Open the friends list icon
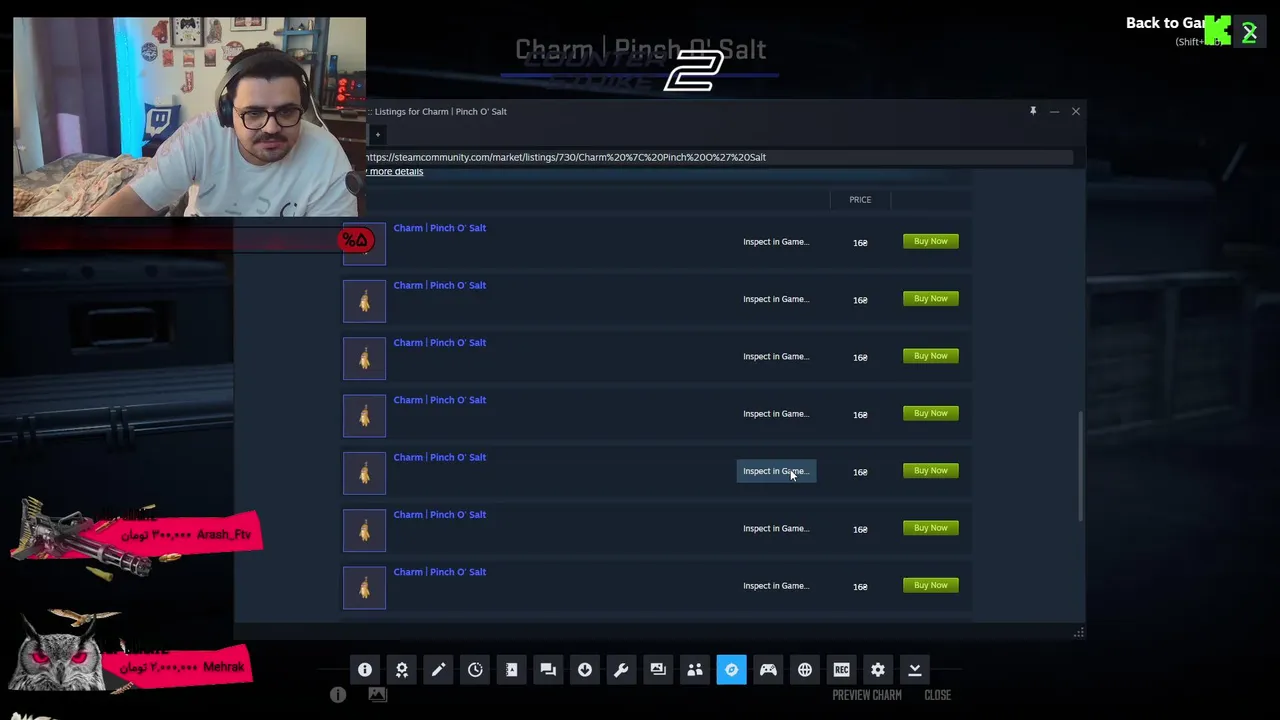The height and width of the screenshot is (720, 1280). tap(695, 670)
